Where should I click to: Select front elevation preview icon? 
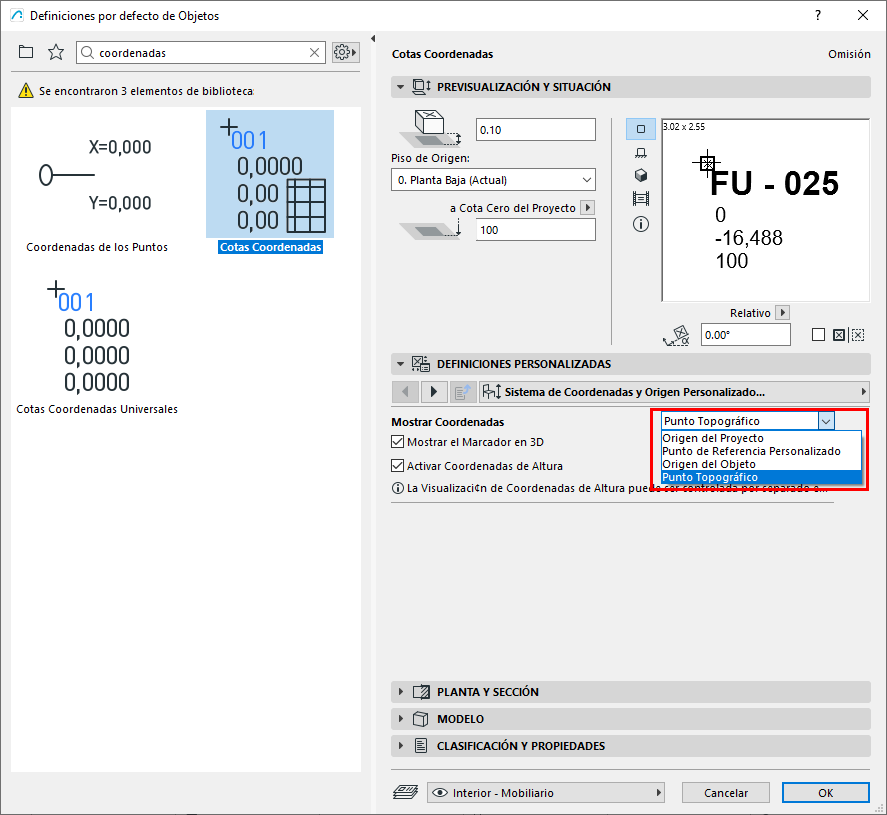640,153
